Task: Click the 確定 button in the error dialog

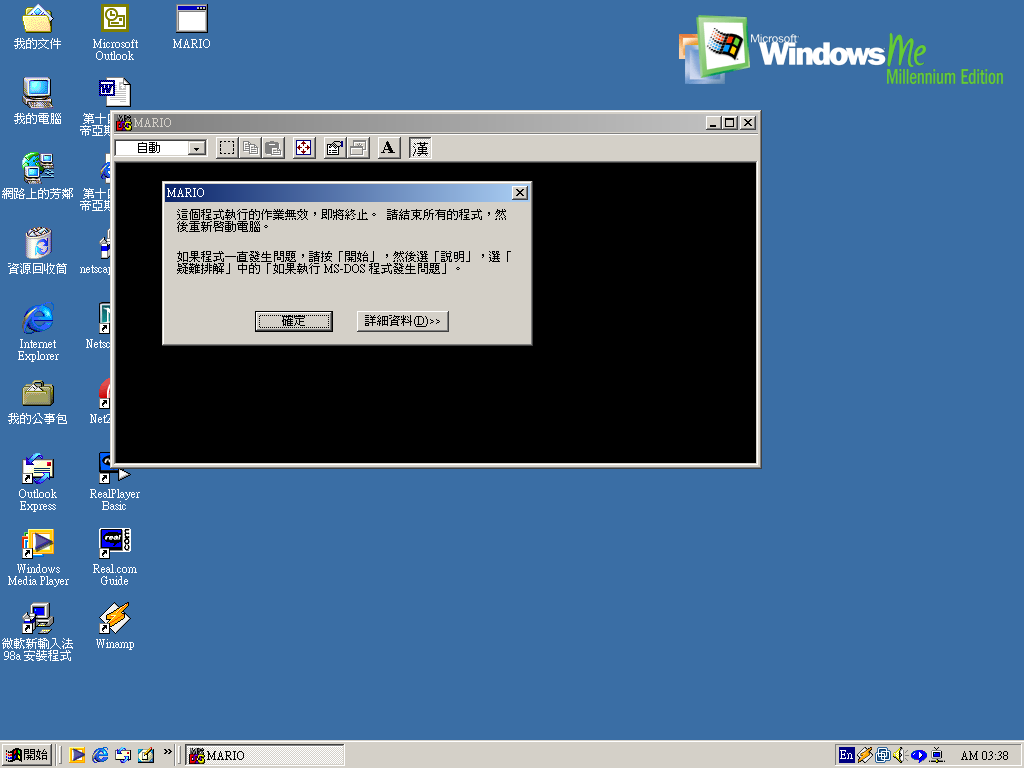Action: click(x=294, y=321)
